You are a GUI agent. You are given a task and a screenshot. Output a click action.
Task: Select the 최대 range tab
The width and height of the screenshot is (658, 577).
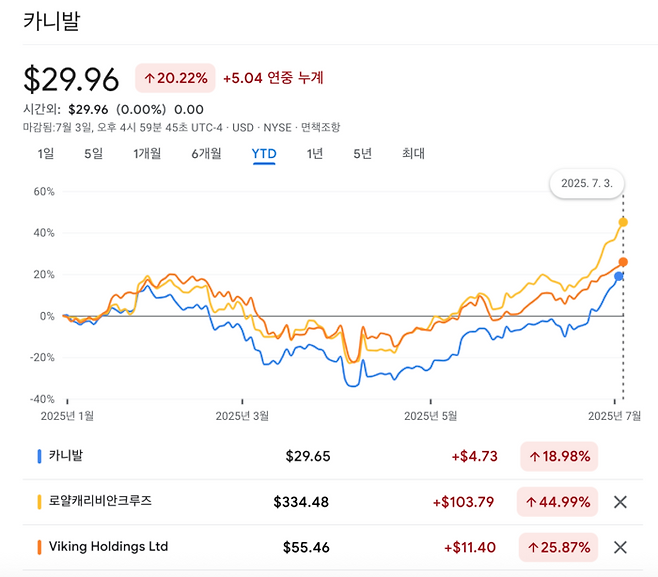click(413, 153)
